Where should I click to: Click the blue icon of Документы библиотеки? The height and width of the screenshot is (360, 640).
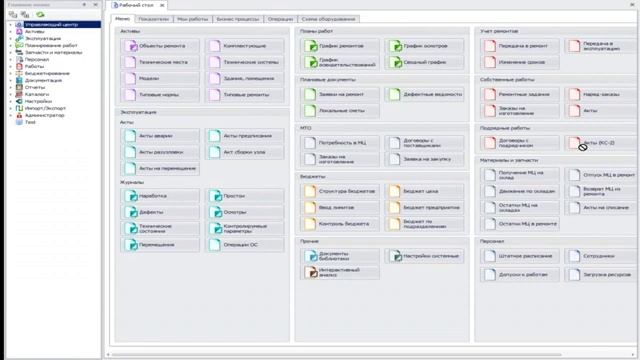[x=311, y=256]
